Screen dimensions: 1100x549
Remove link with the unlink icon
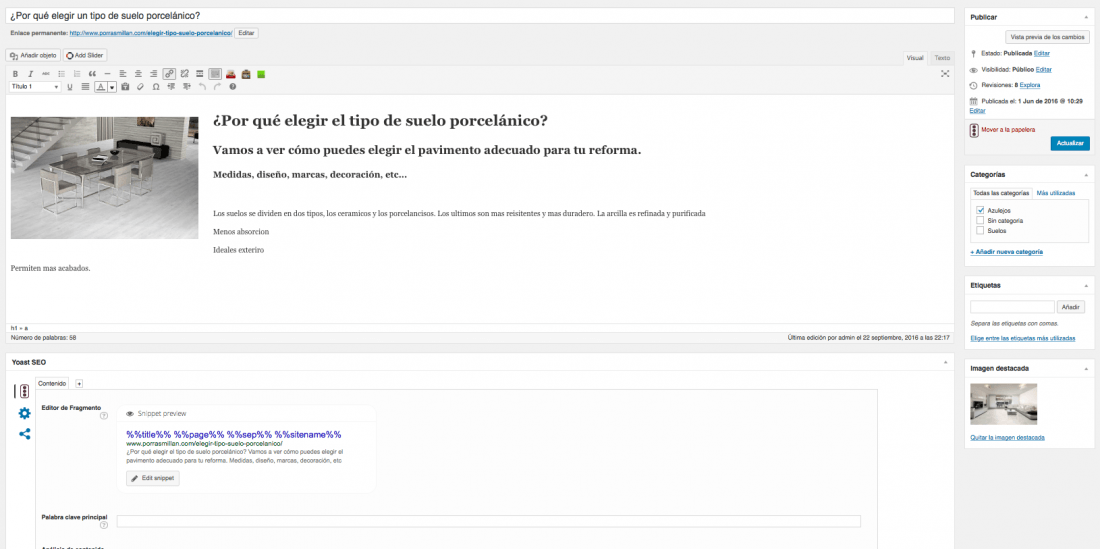pyautogui.click(x=185, y=74)
